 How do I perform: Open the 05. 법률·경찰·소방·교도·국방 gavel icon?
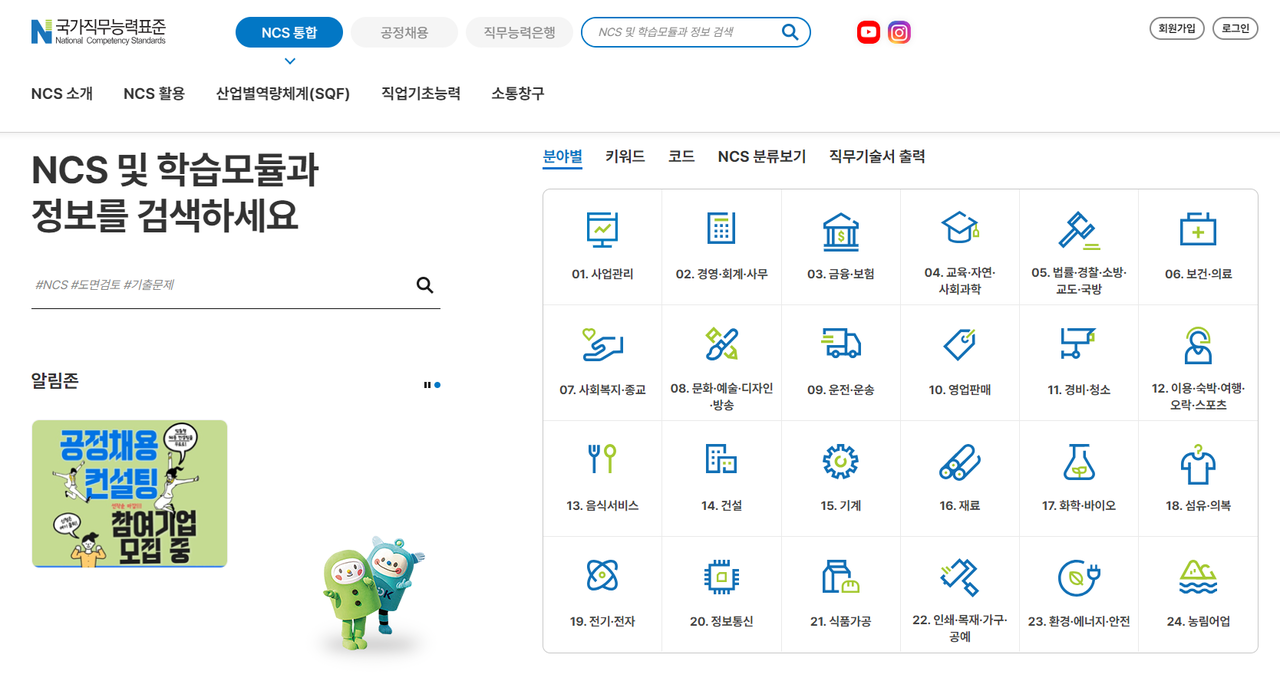[1079, 230]
